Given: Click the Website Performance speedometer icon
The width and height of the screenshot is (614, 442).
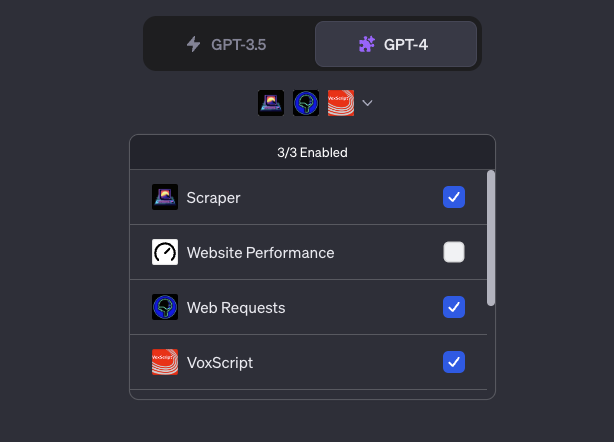Looking at the screenshot, I should 165,252.
